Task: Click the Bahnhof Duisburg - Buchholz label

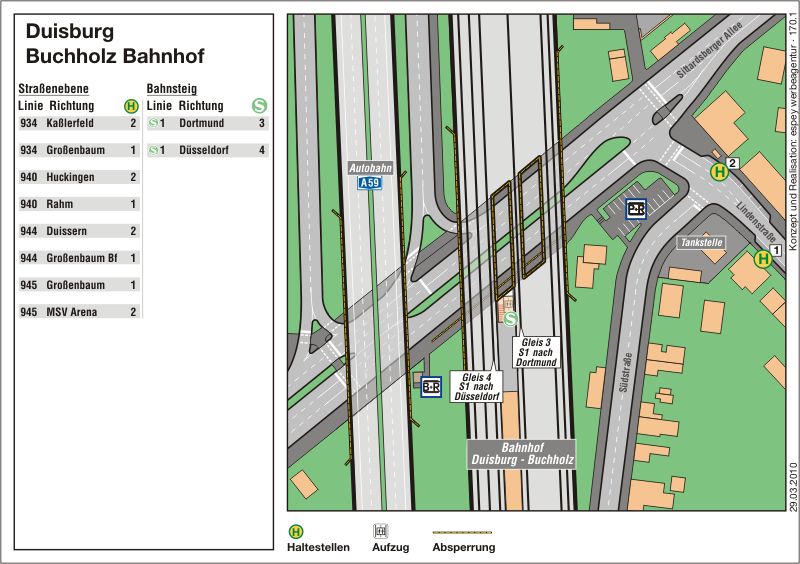Action: [523, 454]
